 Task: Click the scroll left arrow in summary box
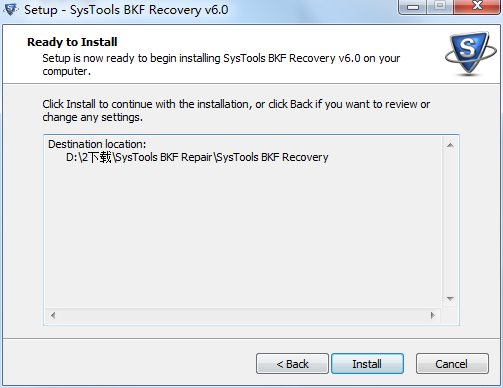point(53,315)
